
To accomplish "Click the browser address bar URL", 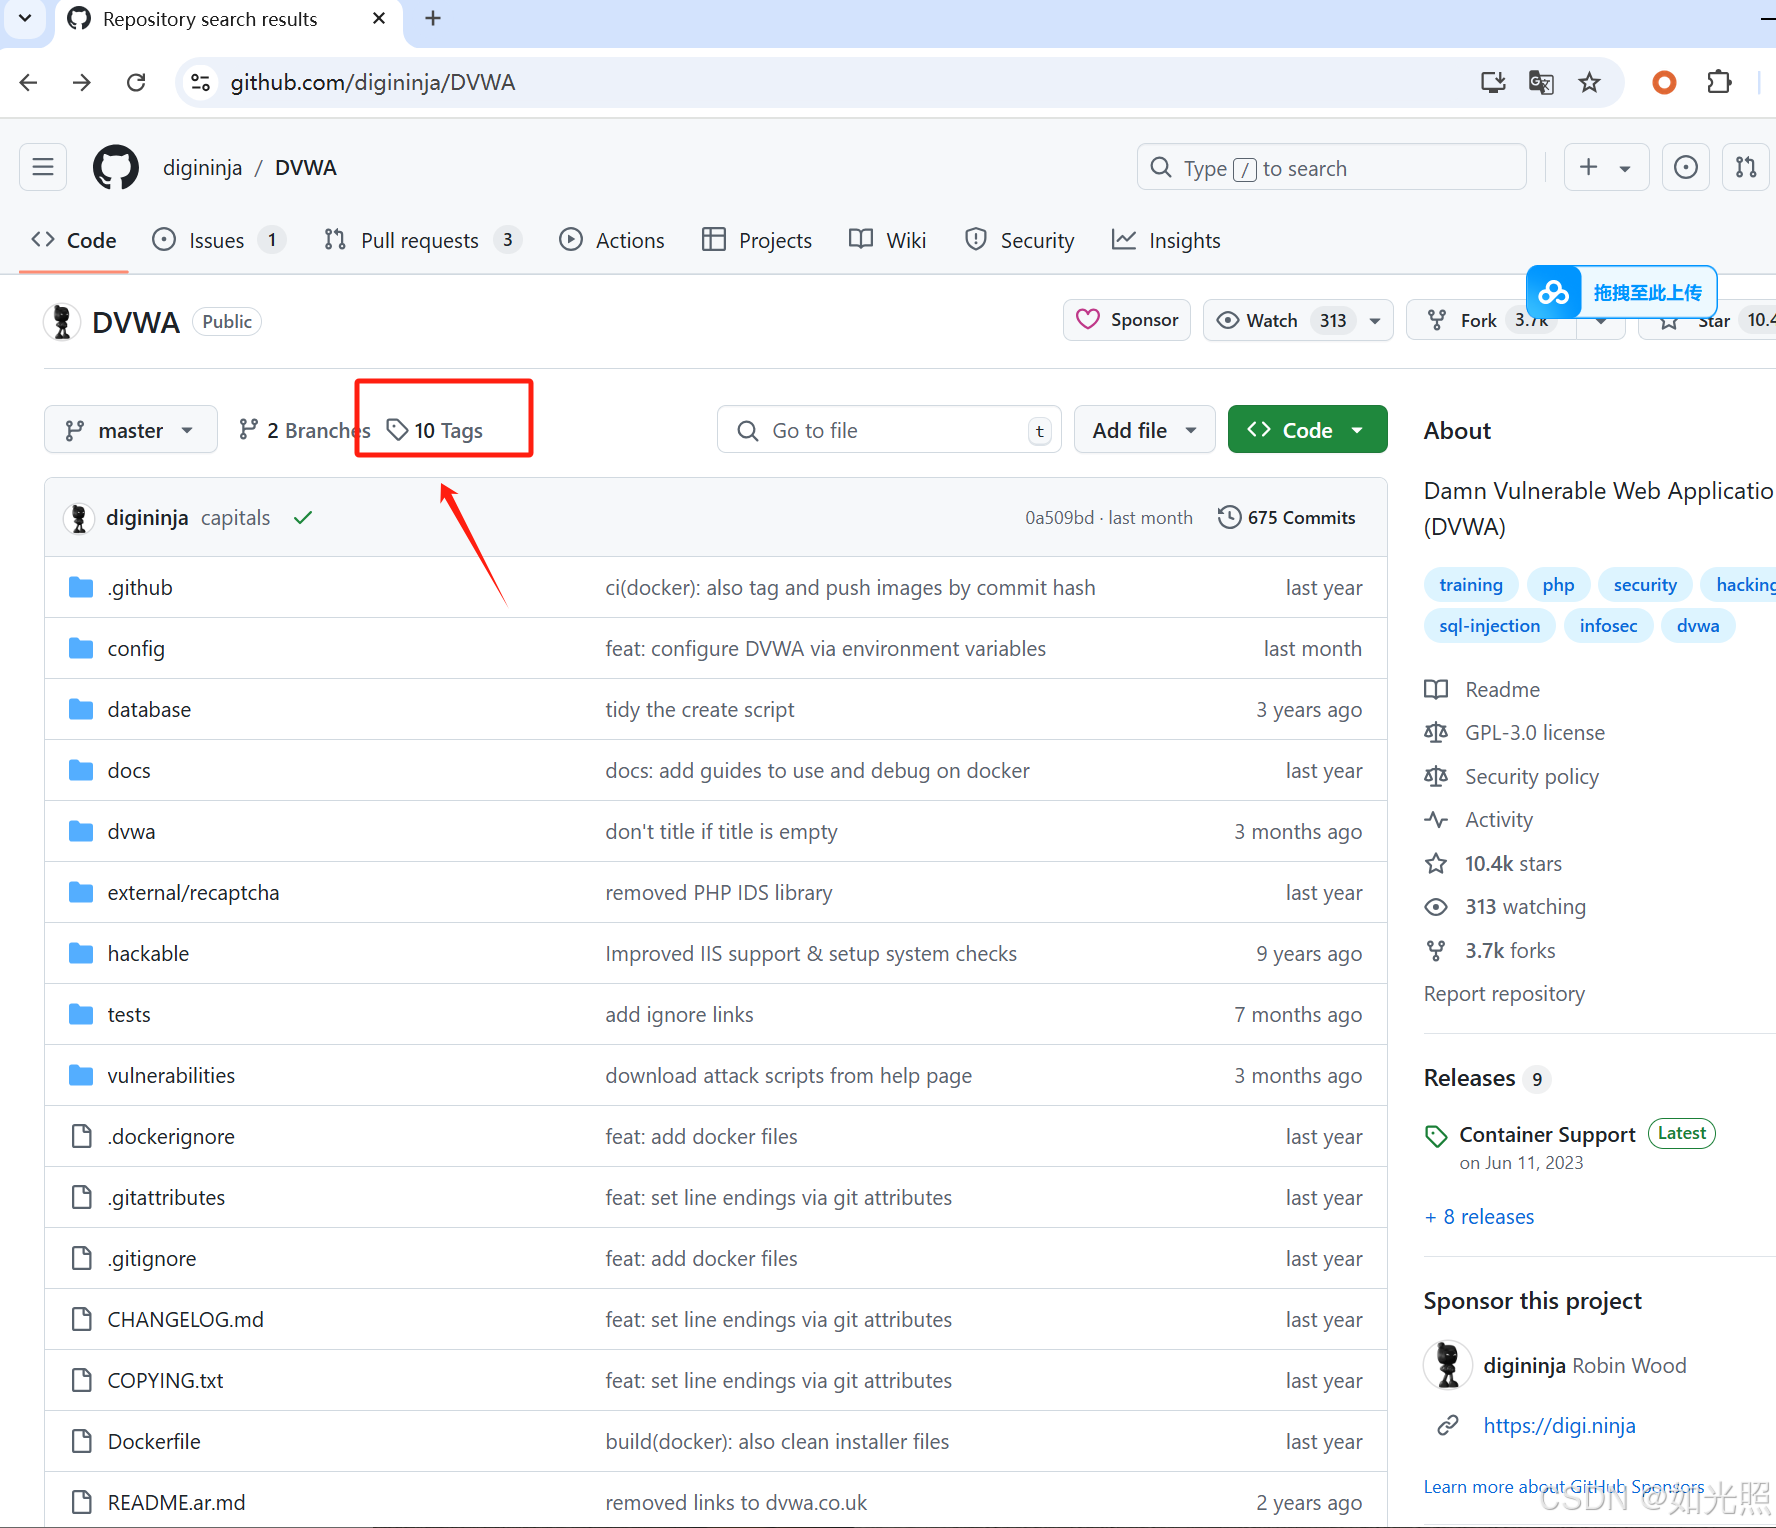I will pyautogui.click(x=373, y=82).
